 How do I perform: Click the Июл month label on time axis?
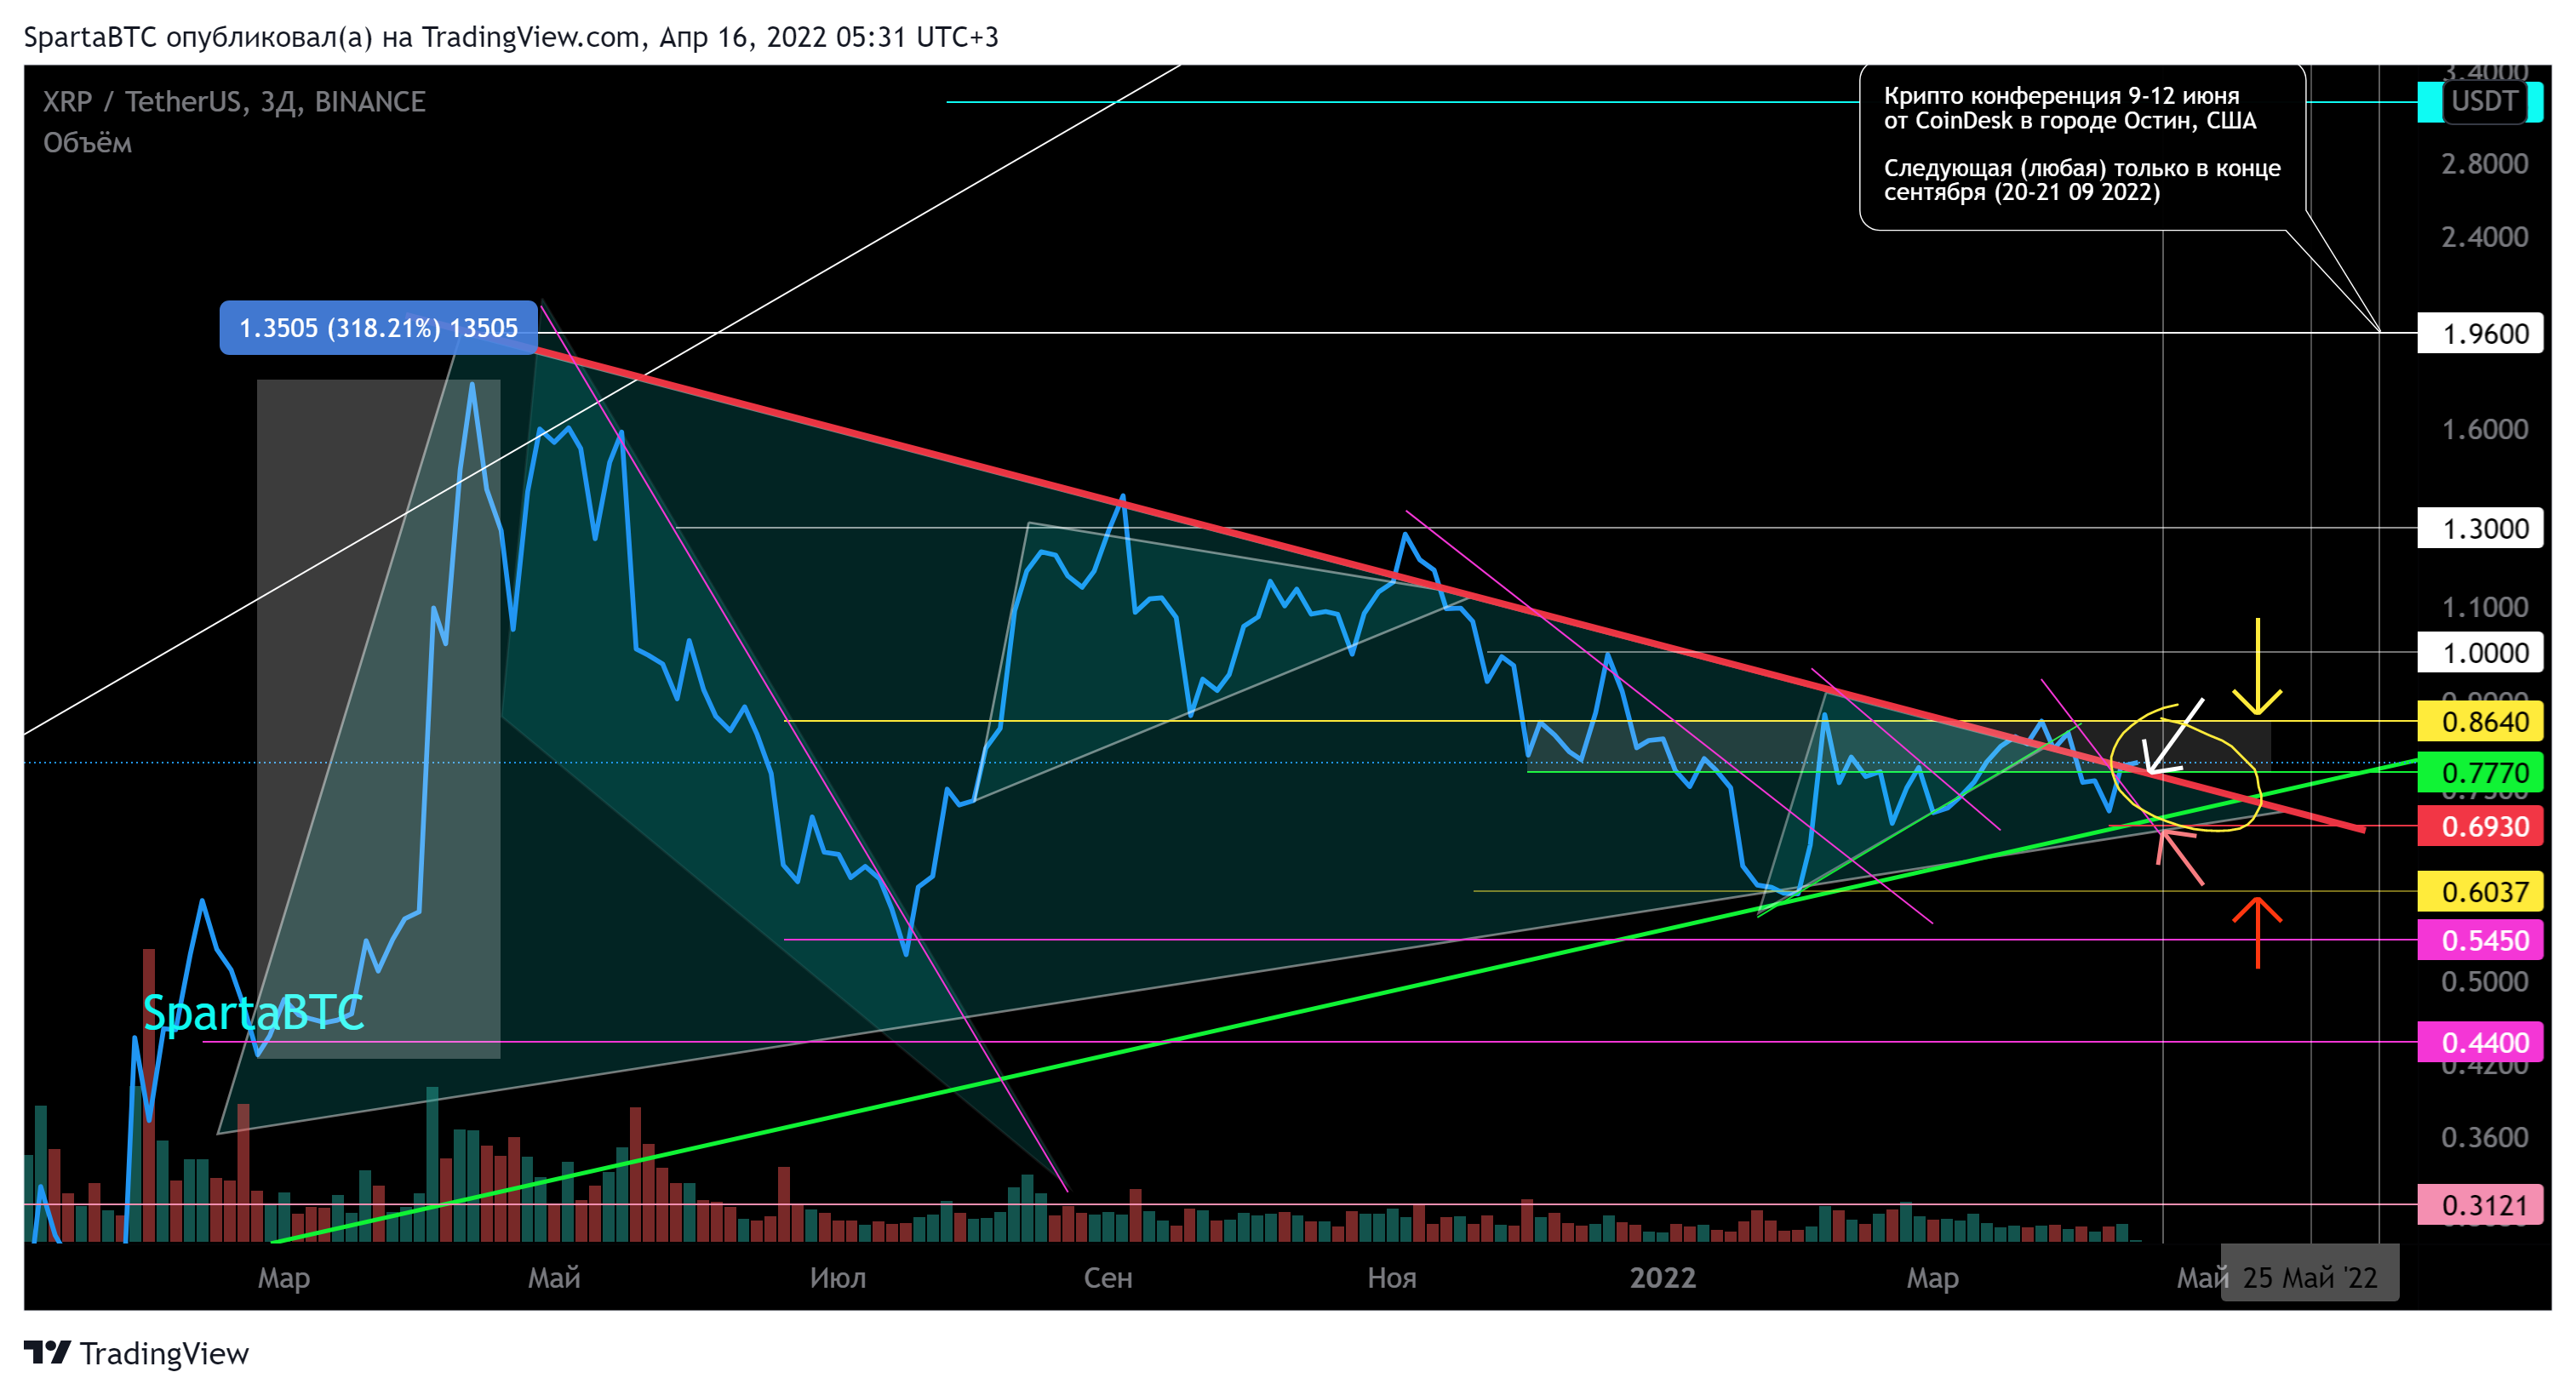tap(838, 1277)
